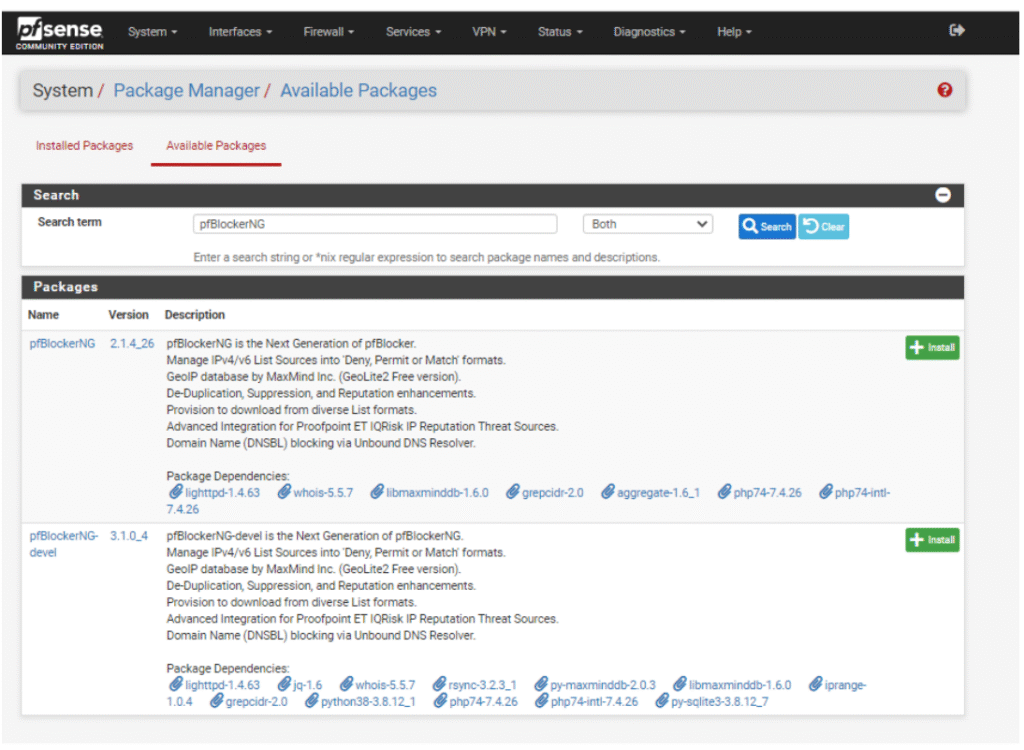The width and height of the screenshot is (1024, 750).
Task: Collapse the Search panel with minus icon
Action: tap(942, 195)
